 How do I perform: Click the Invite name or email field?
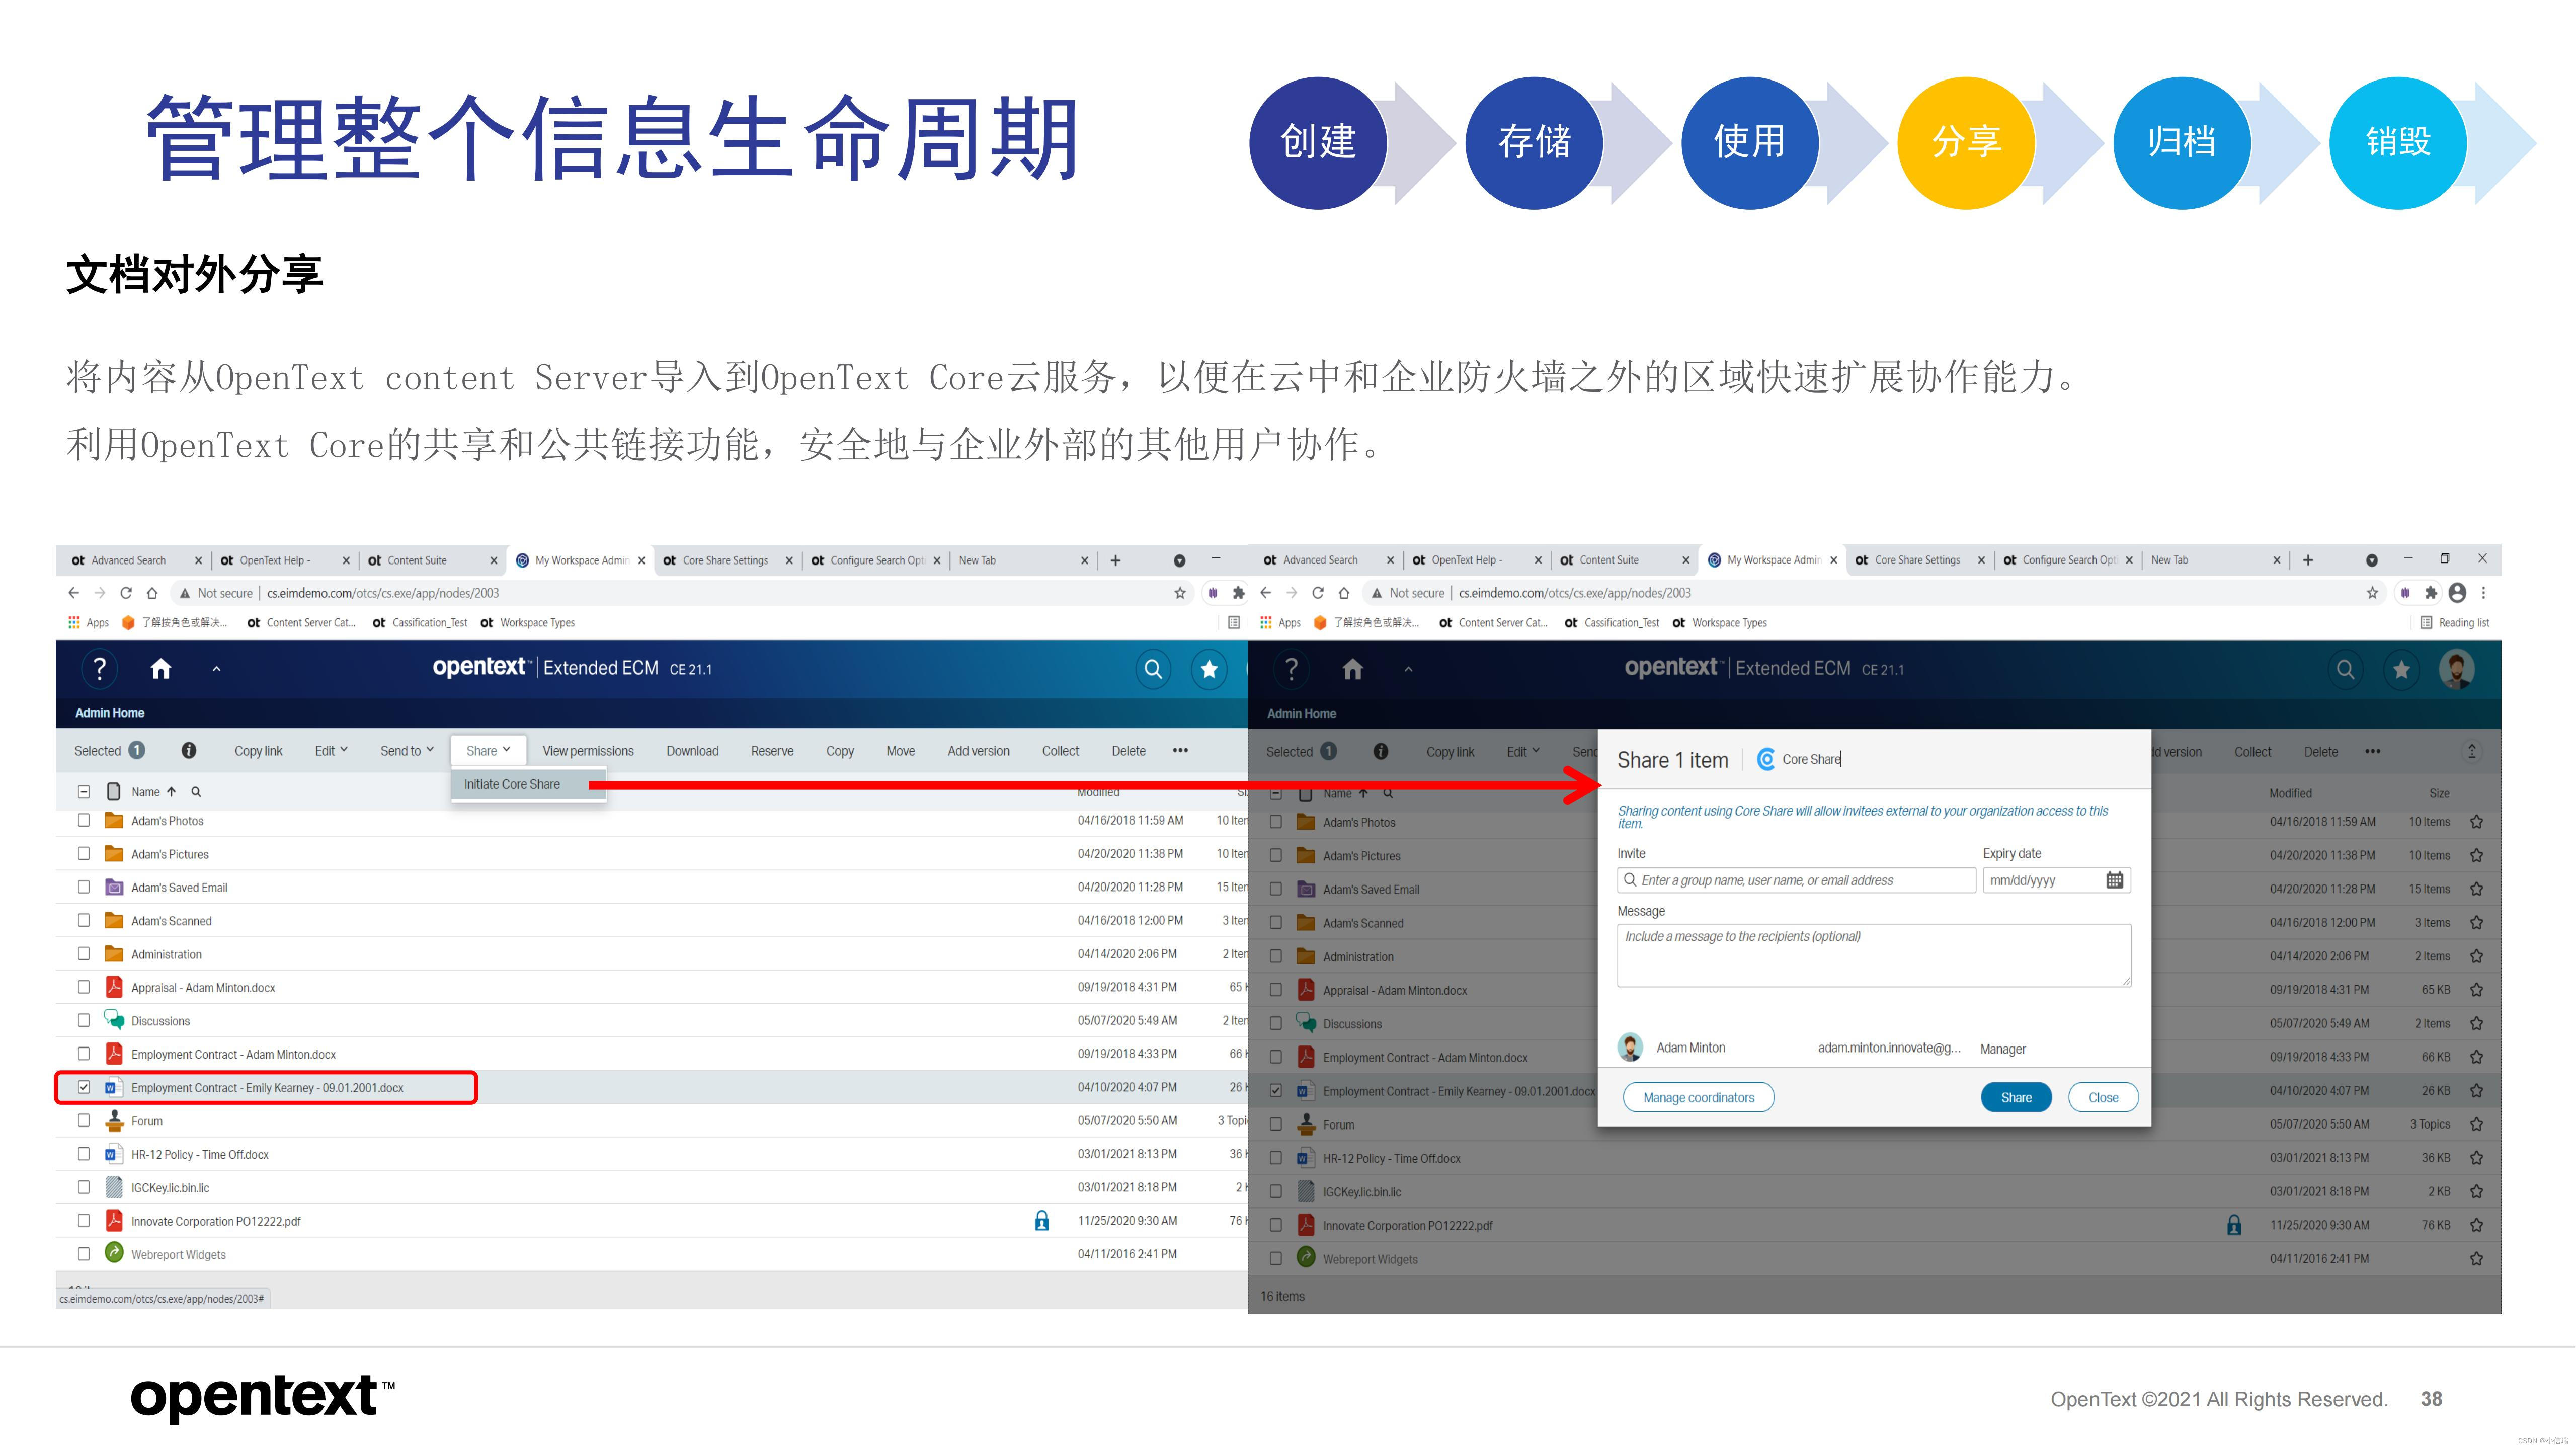coord(1797,880)
